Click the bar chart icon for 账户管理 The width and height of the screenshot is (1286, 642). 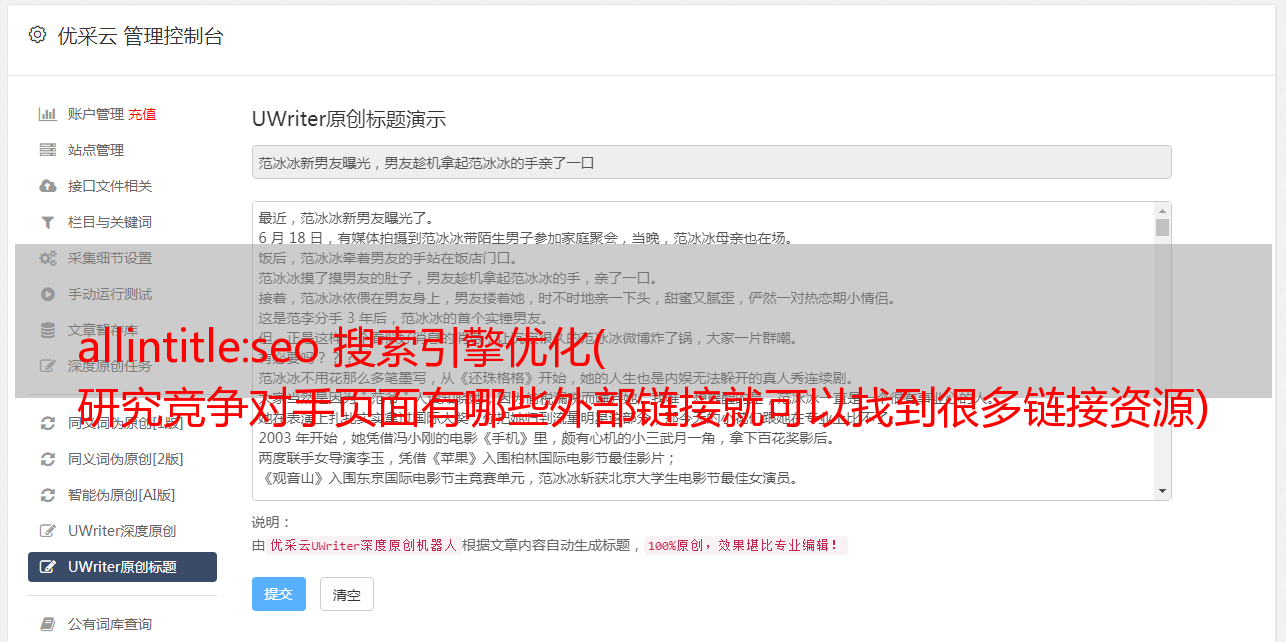[x=47, y=114]
